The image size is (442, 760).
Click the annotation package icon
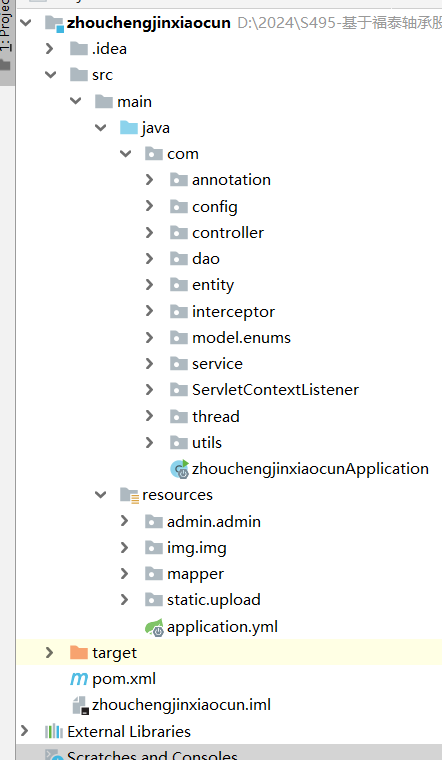tap(179, 180)
